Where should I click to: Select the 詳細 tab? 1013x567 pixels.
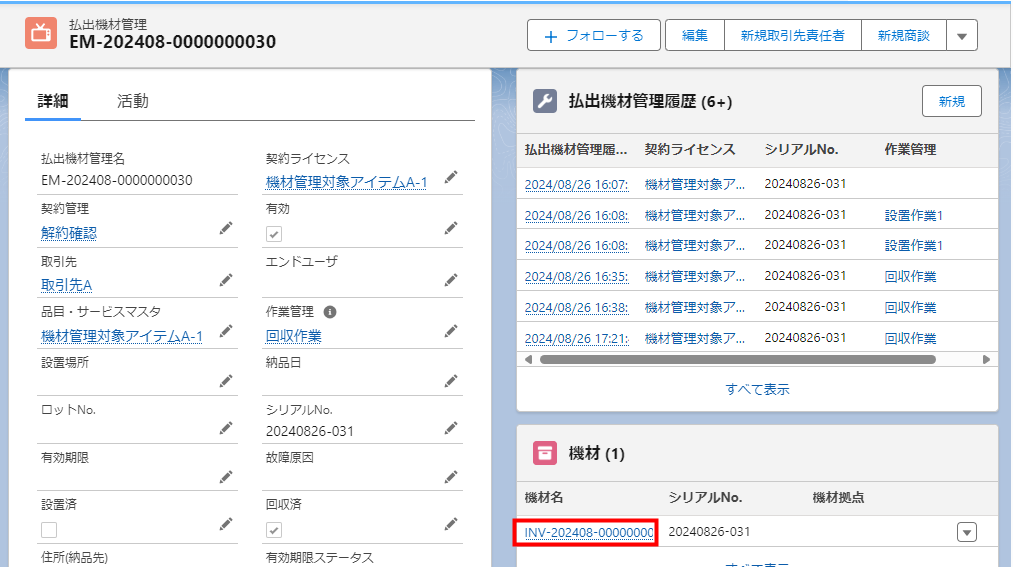point(53,100)
